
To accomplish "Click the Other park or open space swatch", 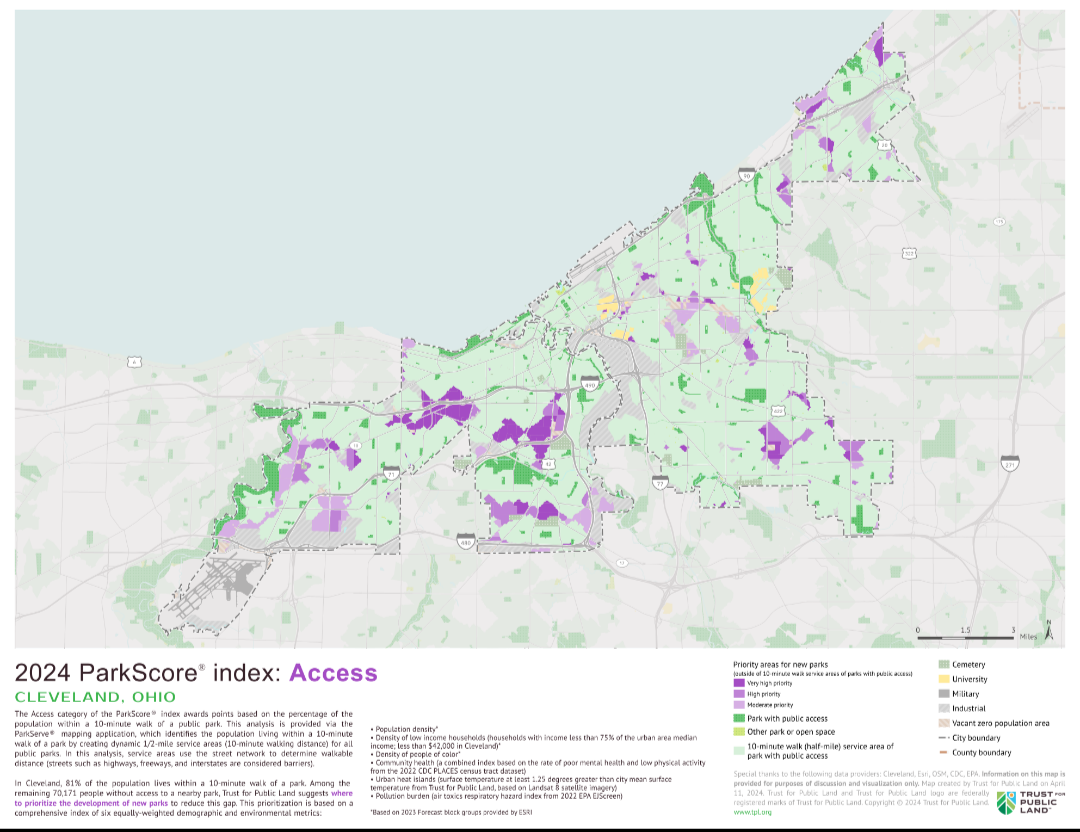I will click(x=738, y=731).
